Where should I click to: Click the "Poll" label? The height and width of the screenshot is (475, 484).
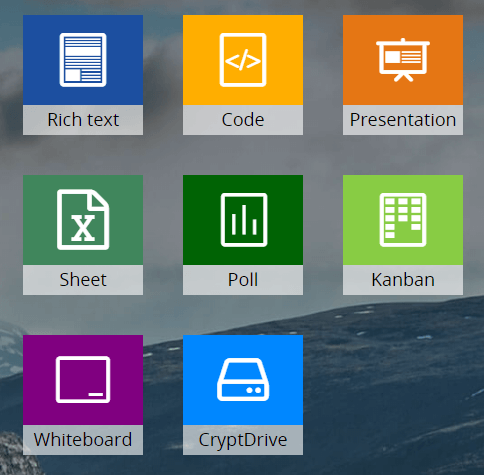(x=243, y=280)
